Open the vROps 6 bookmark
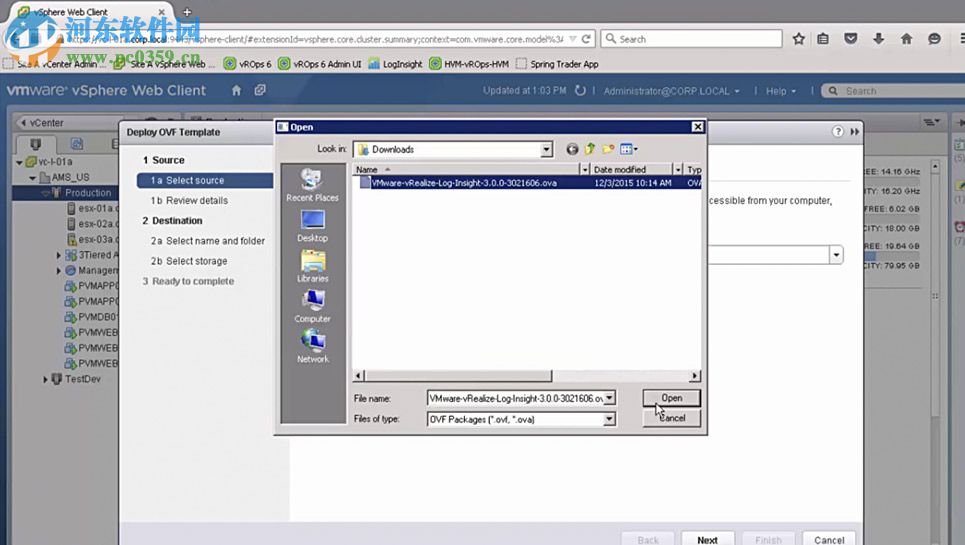Viewport: 965px width, 545px height. point(247,64)
